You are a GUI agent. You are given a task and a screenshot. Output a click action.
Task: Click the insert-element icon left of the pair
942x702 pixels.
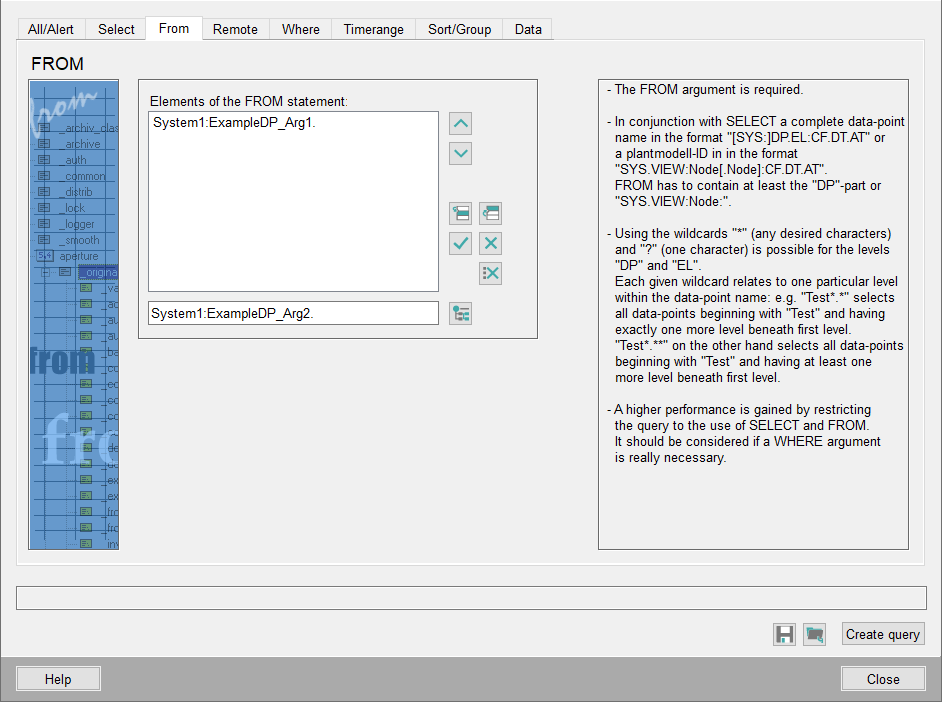click(x=460, y=213)
